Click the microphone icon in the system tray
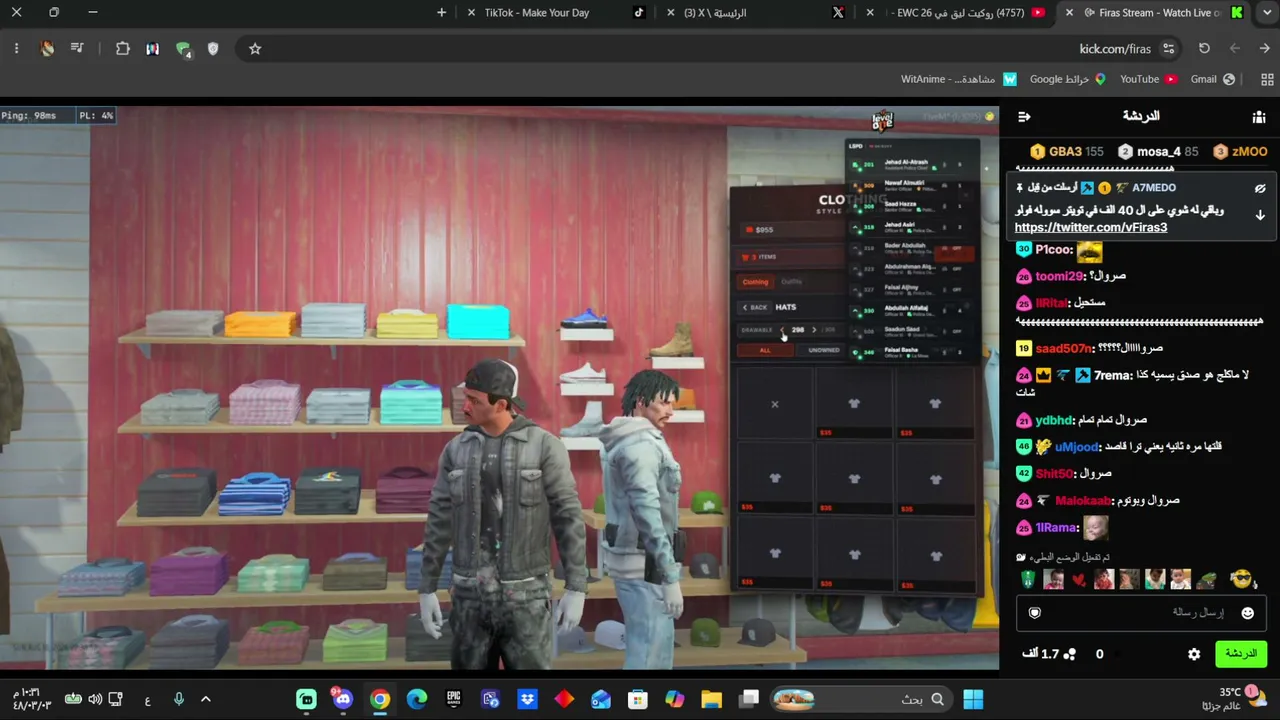Screen dimensions: 1280x720 point(178,700)
